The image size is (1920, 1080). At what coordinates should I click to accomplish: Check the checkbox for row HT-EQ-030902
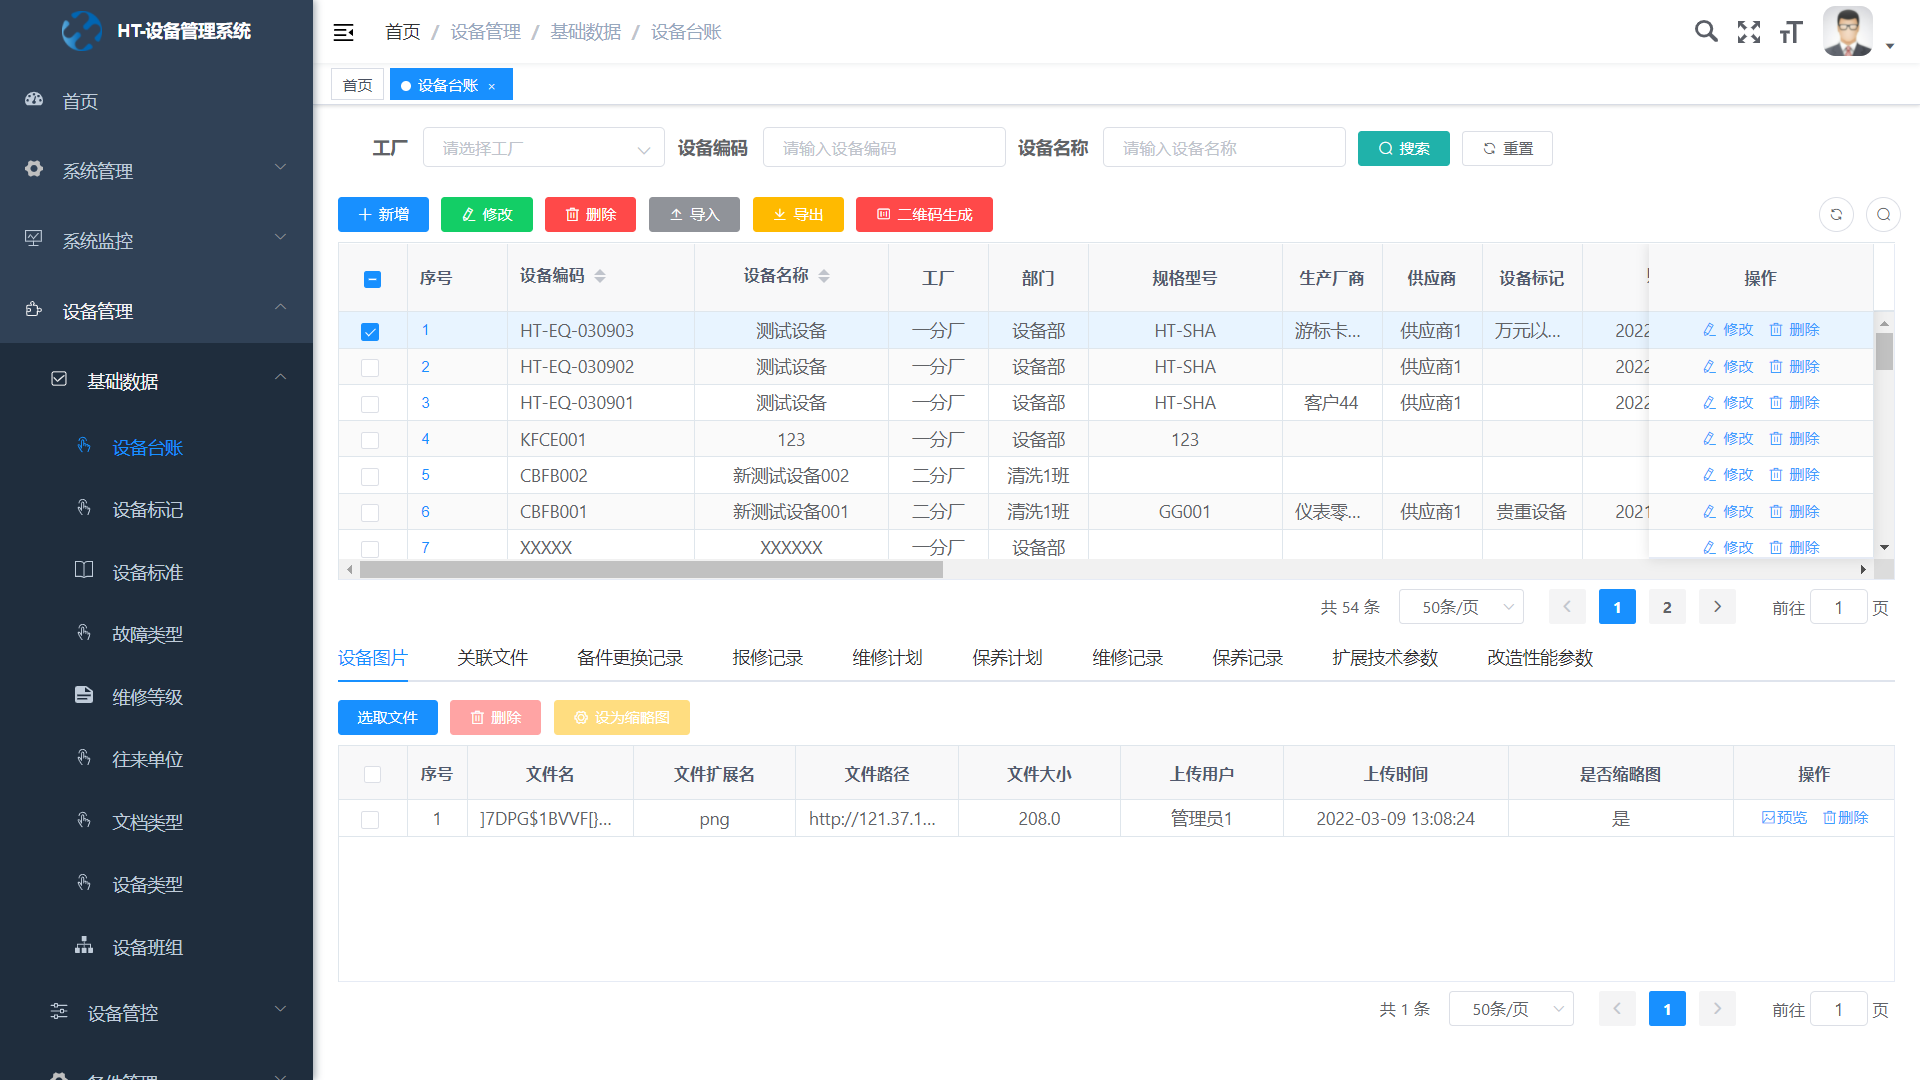(x=370, y=367)
